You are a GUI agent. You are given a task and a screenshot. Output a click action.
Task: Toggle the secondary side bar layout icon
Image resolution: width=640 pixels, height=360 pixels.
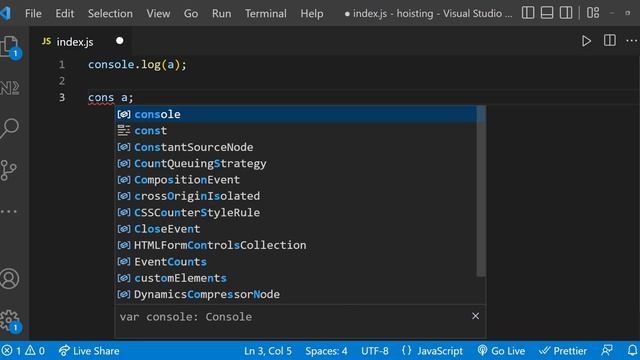566,13
